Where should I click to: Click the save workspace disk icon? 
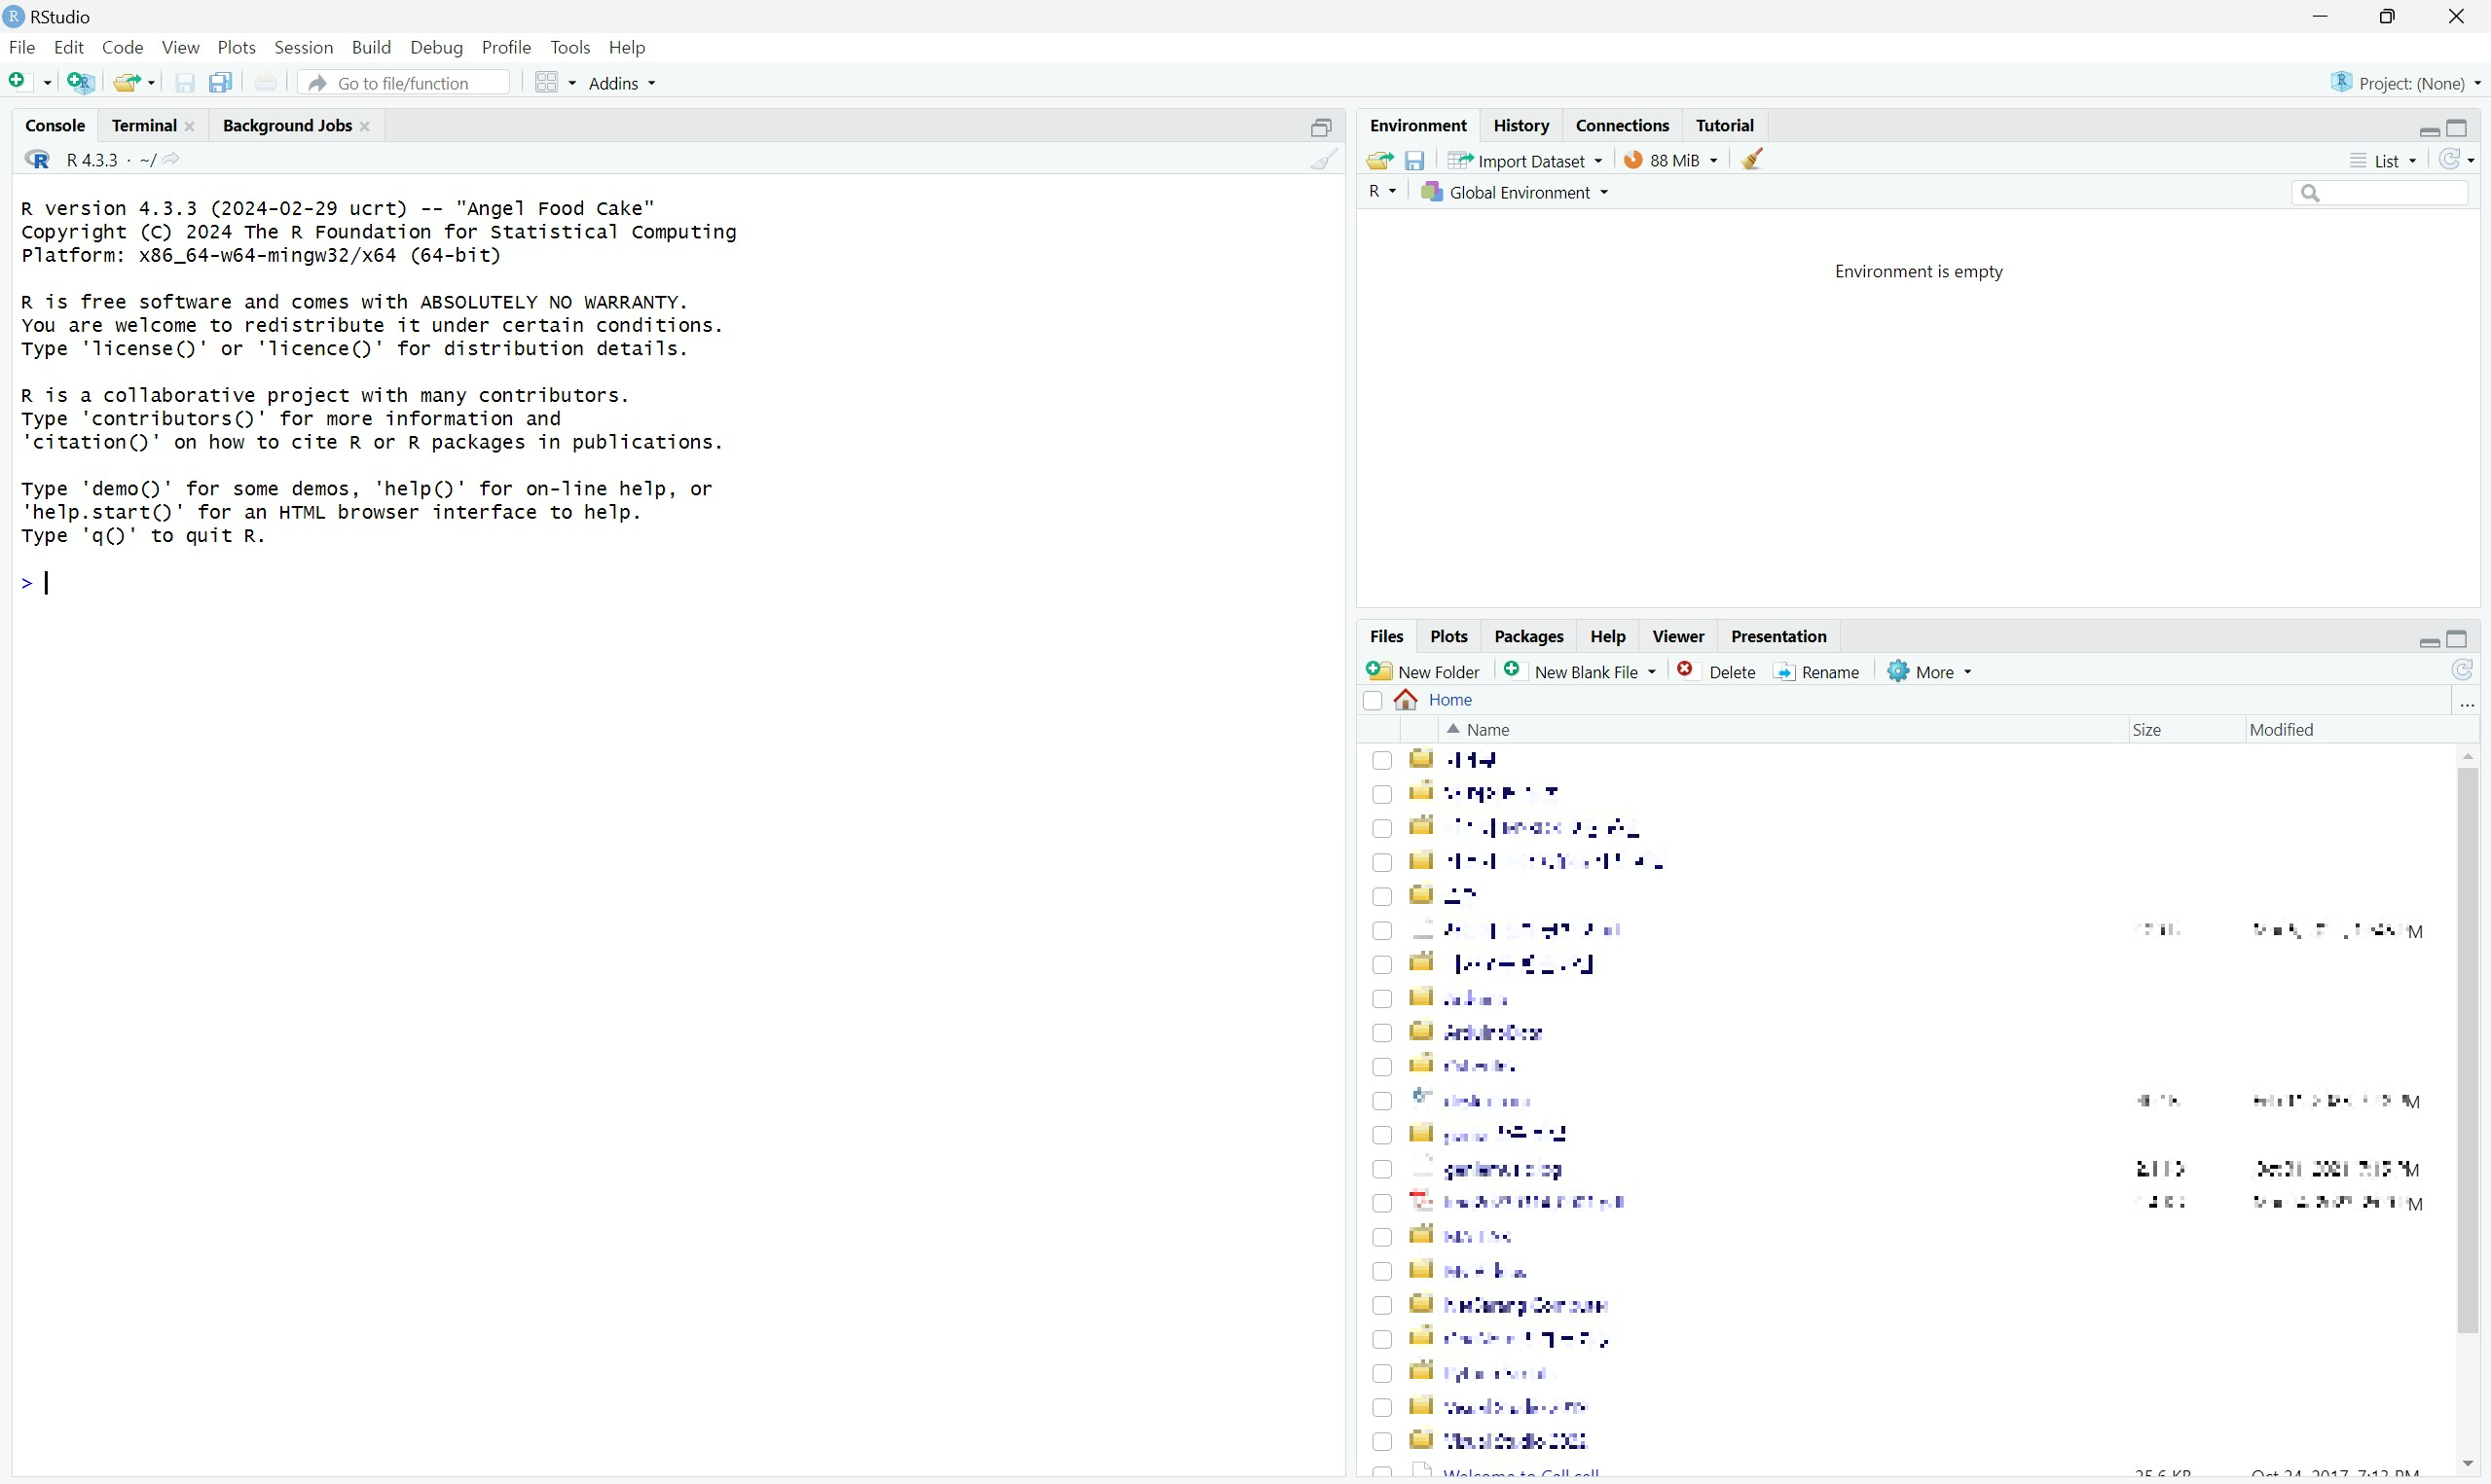[1414, 161]
